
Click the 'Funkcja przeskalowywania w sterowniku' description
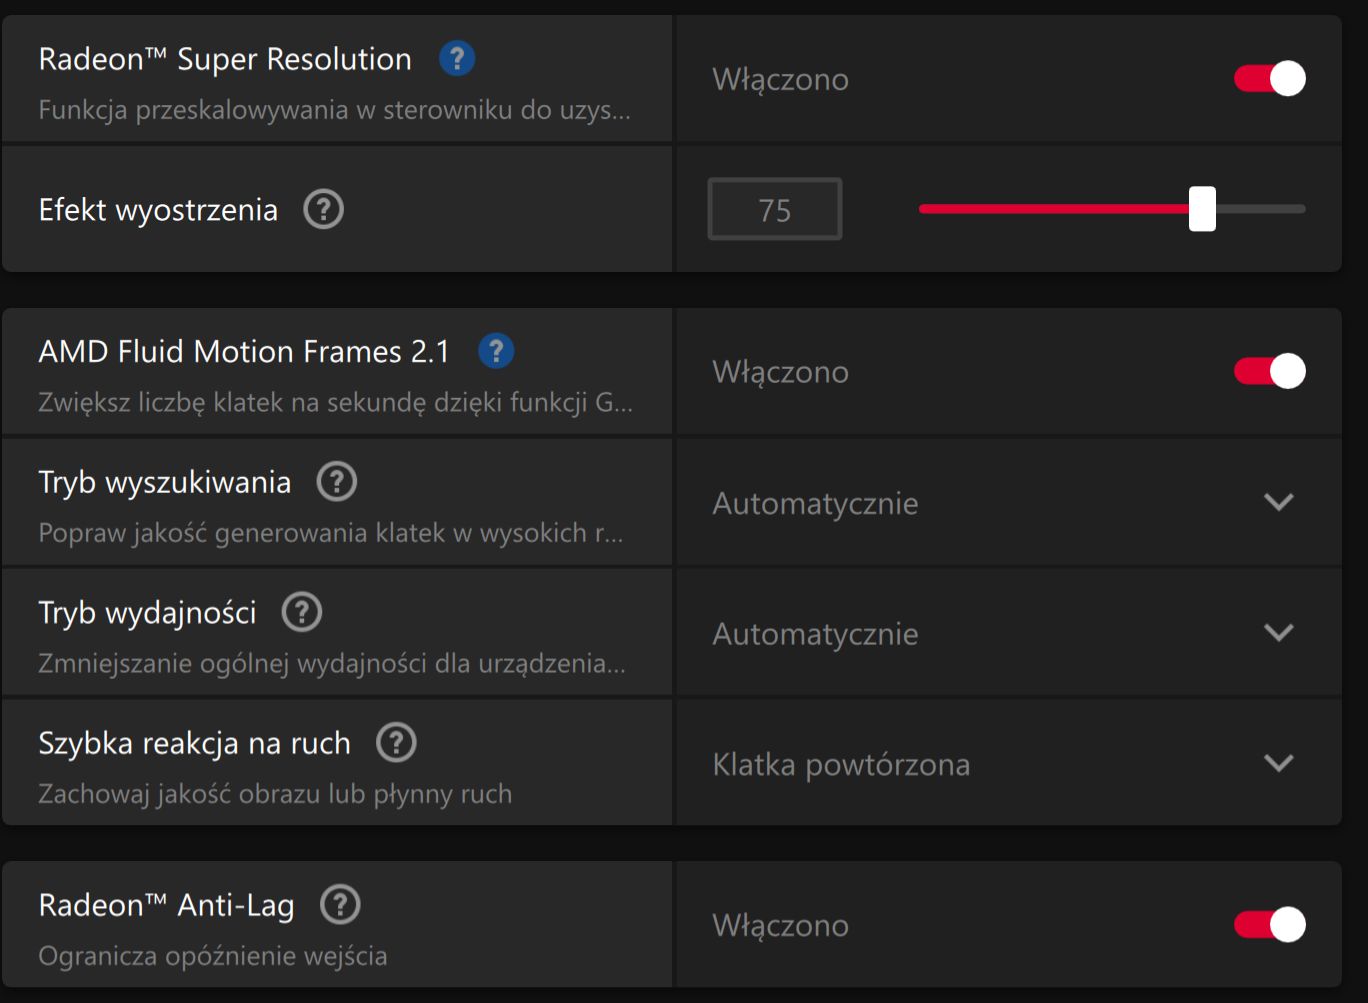point(335,110)
